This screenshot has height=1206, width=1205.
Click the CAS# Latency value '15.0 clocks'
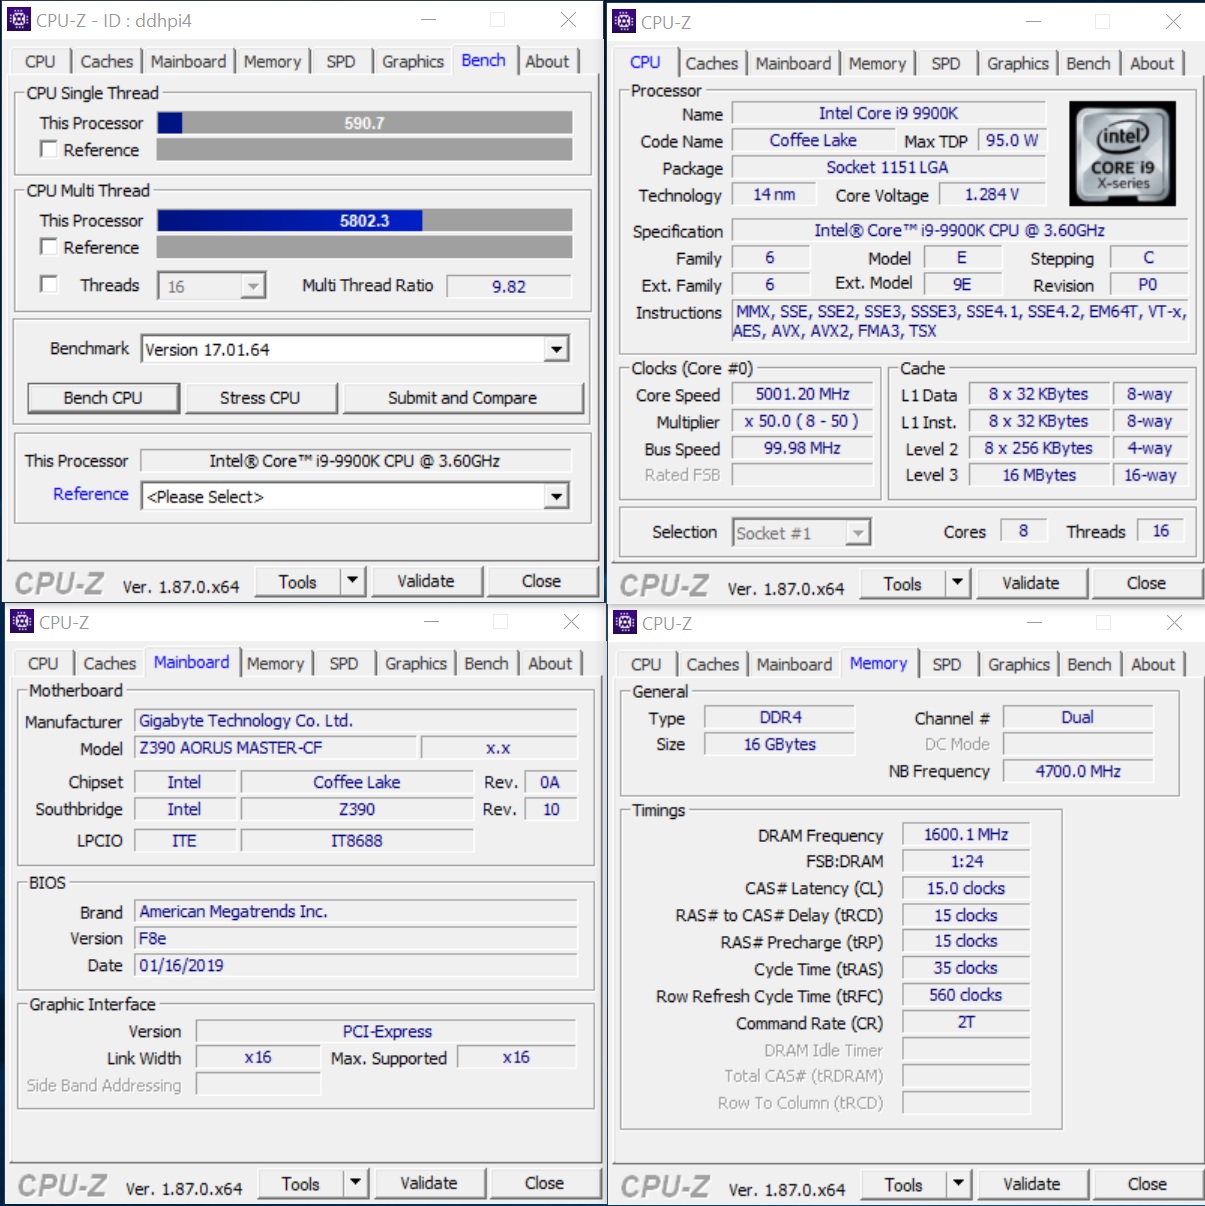point(966,888)
